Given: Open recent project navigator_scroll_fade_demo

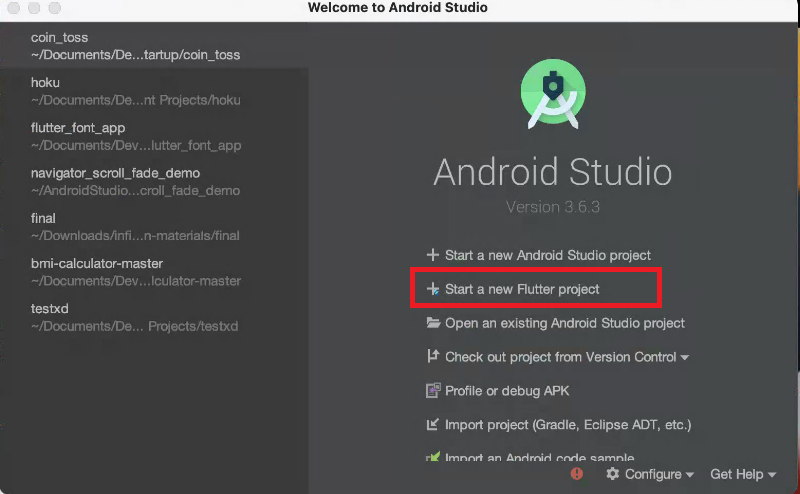Looking at the screenshot, I should click(154, 181).
